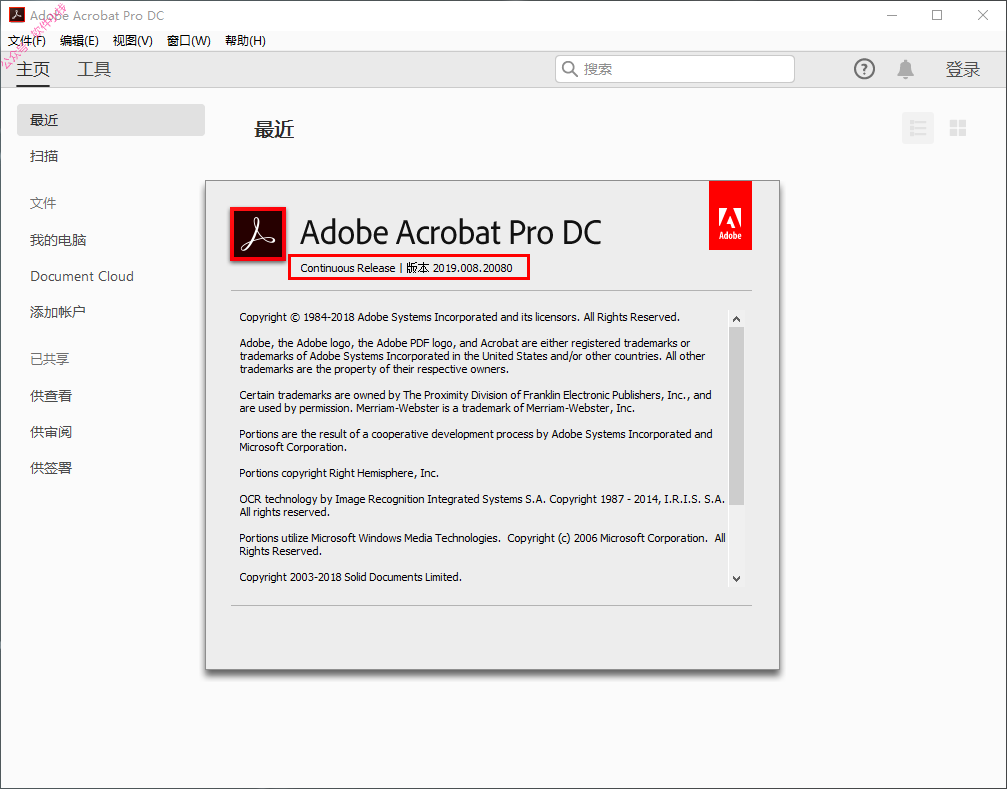Close the Acrobat Pro DC window
This screenshot has width=1007, height=789.
pyautogui.click(x=983, y=15)
